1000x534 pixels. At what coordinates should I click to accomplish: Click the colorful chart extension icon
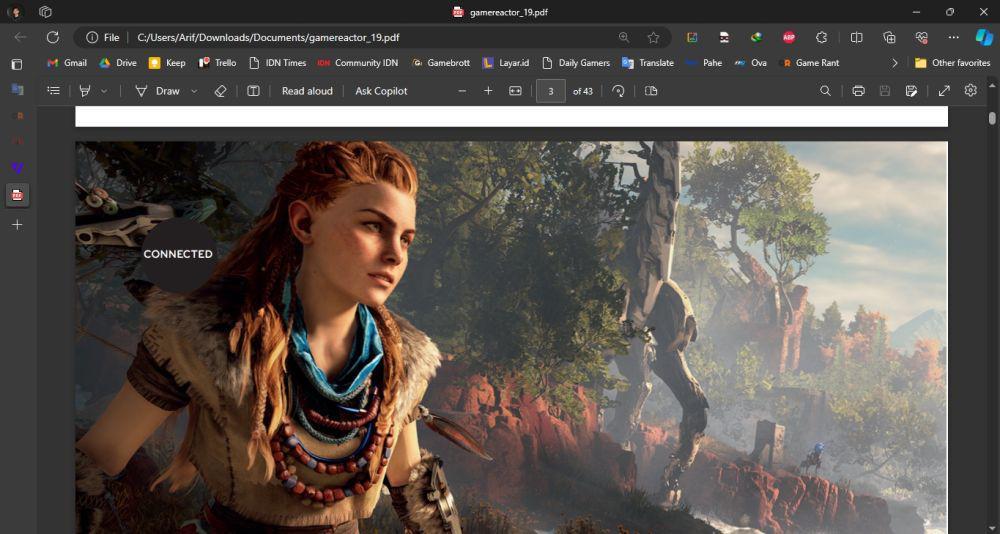pos(692,38)
